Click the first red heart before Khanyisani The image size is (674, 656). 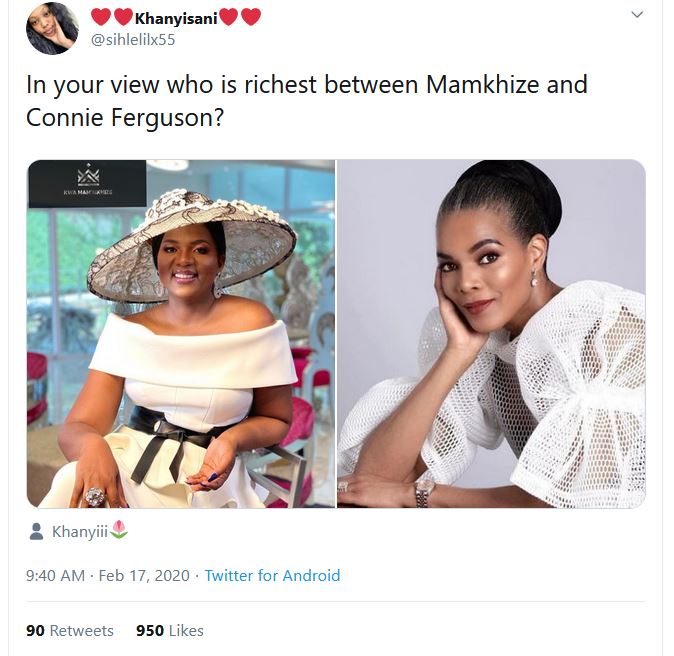(101, 17)
